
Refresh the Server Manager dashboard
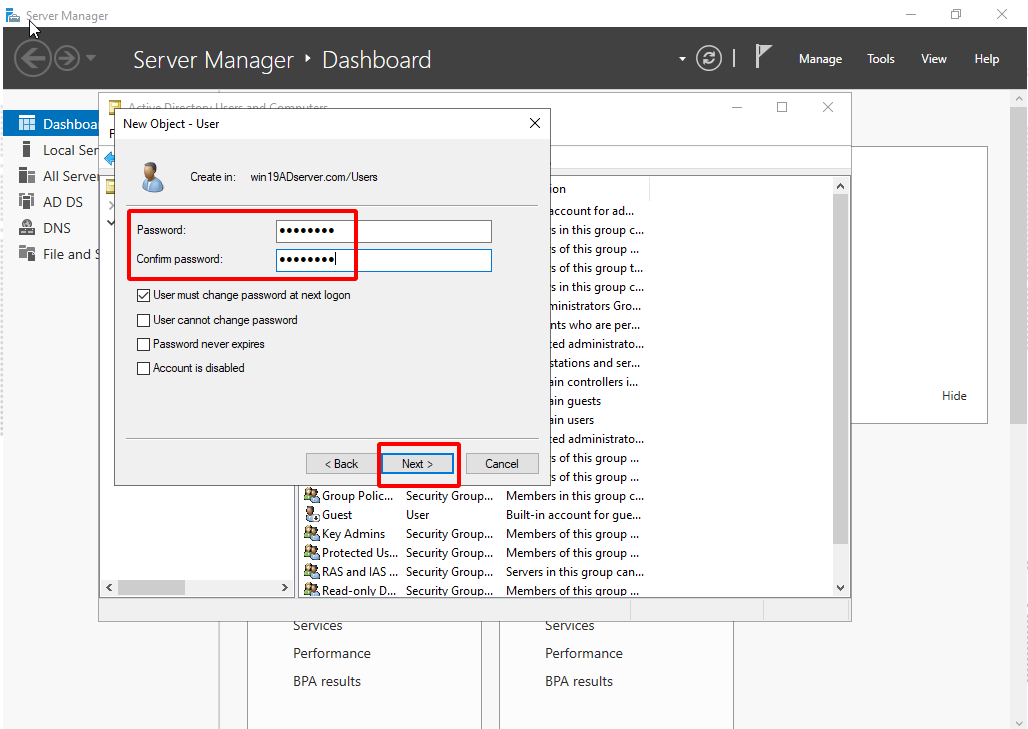[x=709, y=58]
